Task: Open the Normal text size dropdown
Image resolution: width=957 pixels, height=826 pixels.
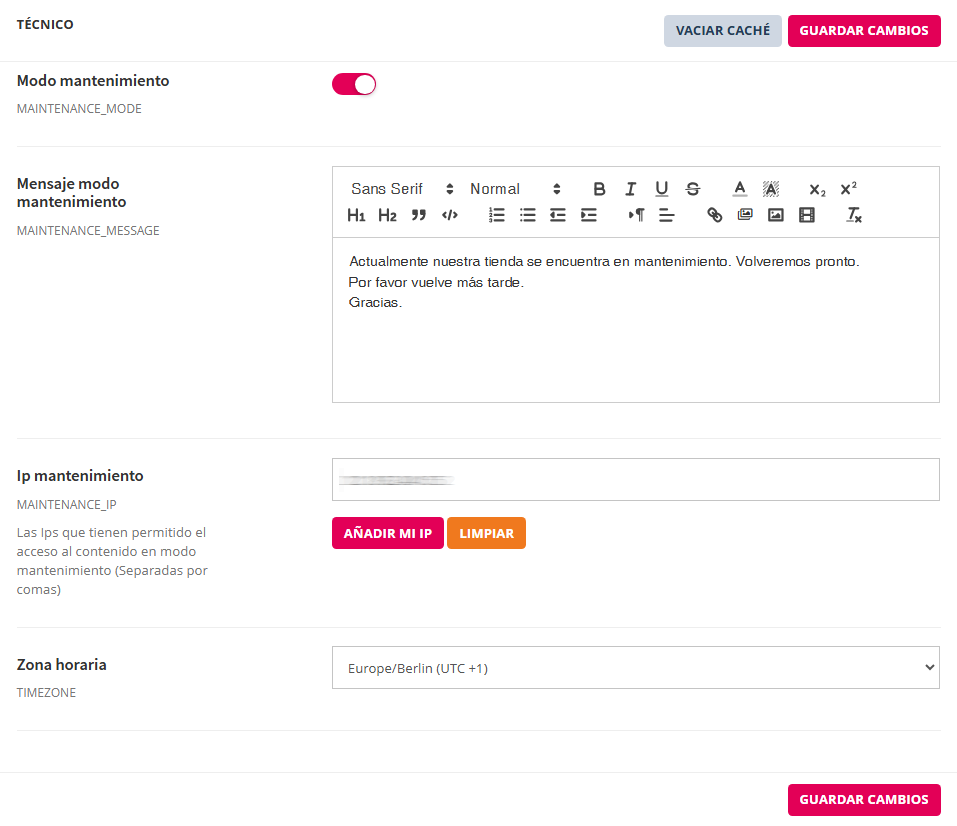Action: pos(515,189)
